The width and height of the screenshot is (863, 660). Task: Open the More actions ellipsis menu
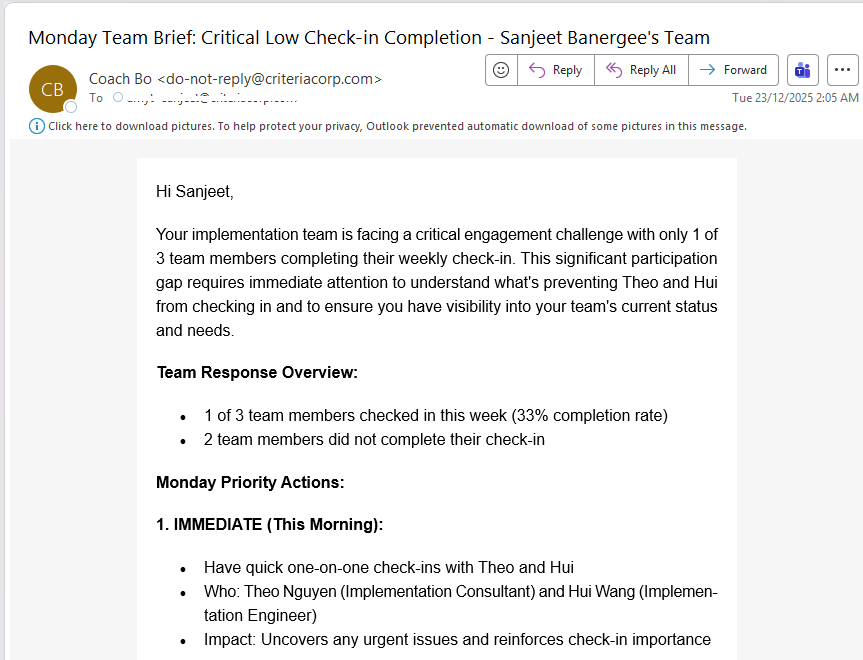click(x=843, y=70)
